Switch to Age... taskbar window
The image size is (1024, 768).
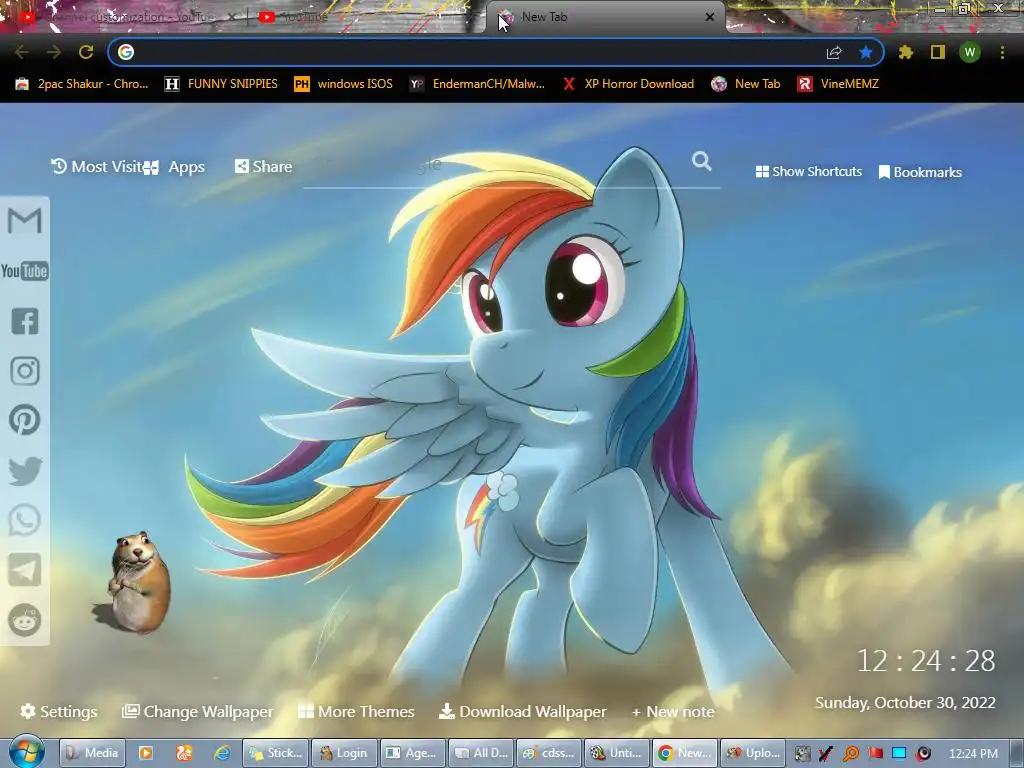coord(412,753)
